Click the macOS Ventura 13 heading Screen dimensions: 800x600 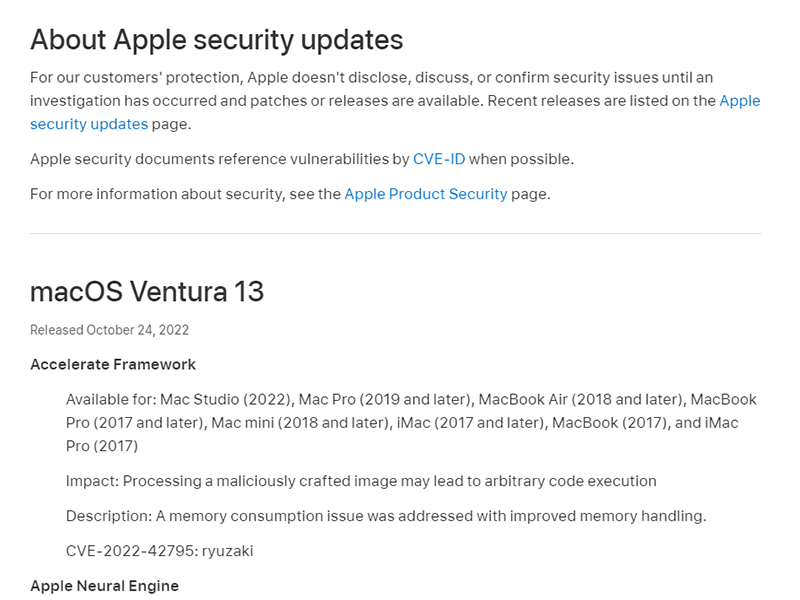pos(147,291)
